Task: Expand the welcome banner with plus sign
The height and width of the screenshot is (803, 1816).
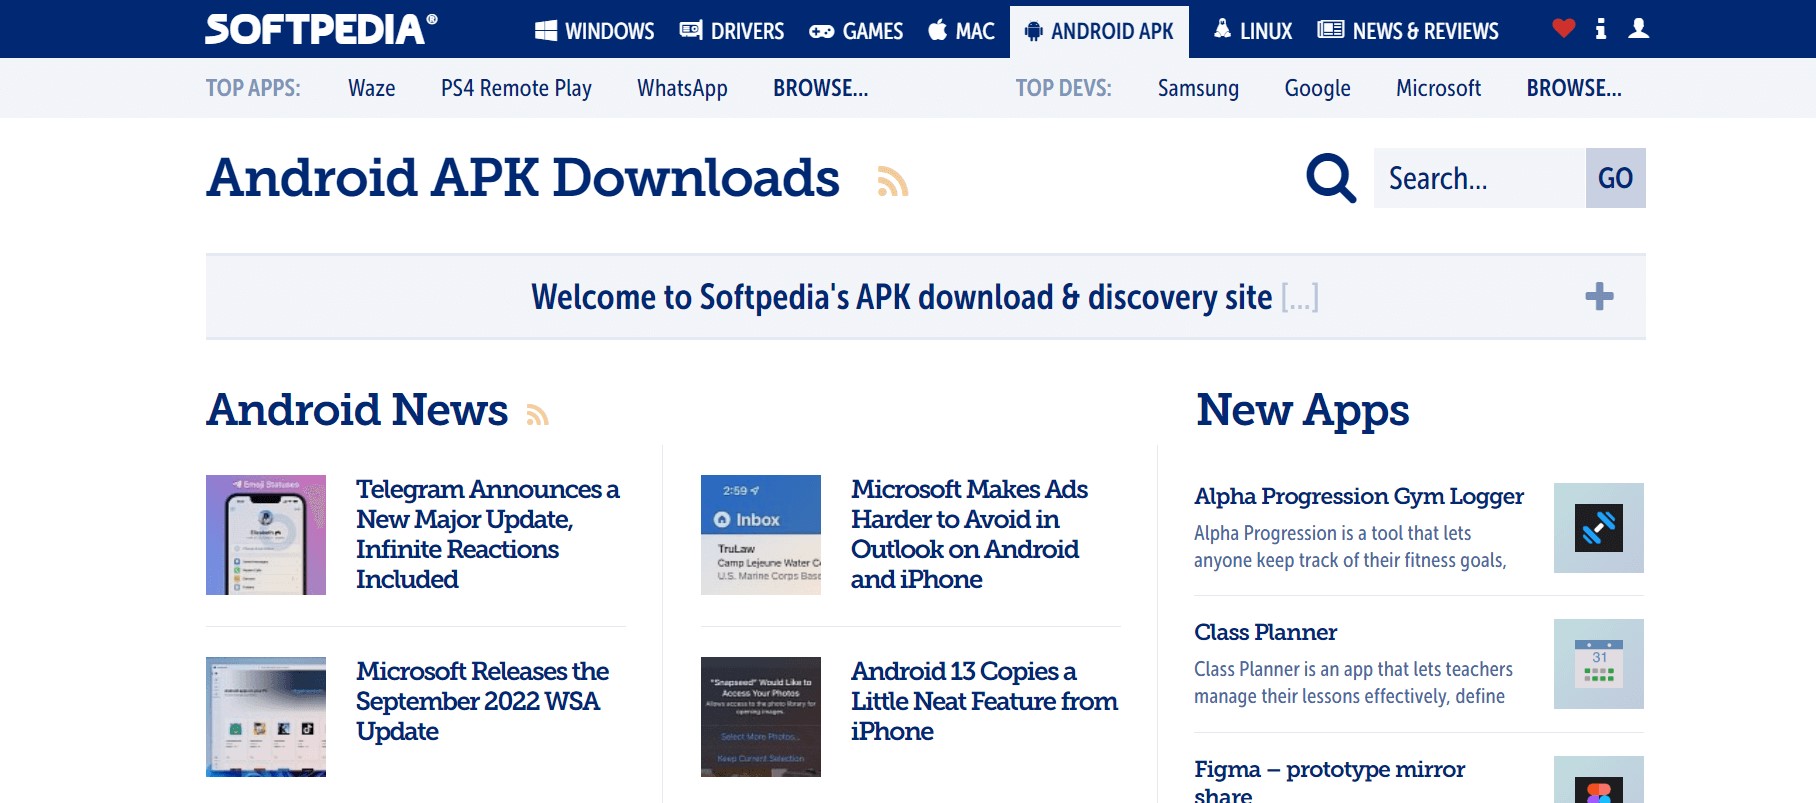Action: click(1599, 297)
